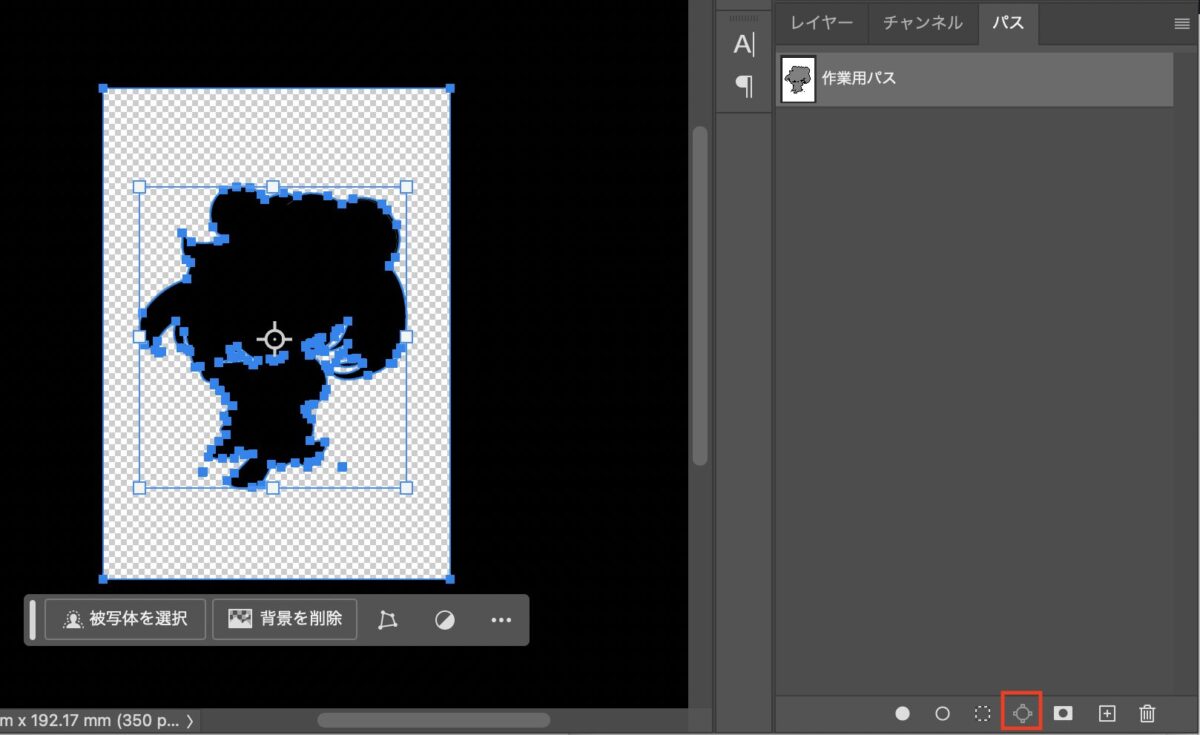
Task: Add a mask icon in Paths panel
Action: coord(1064,713)
